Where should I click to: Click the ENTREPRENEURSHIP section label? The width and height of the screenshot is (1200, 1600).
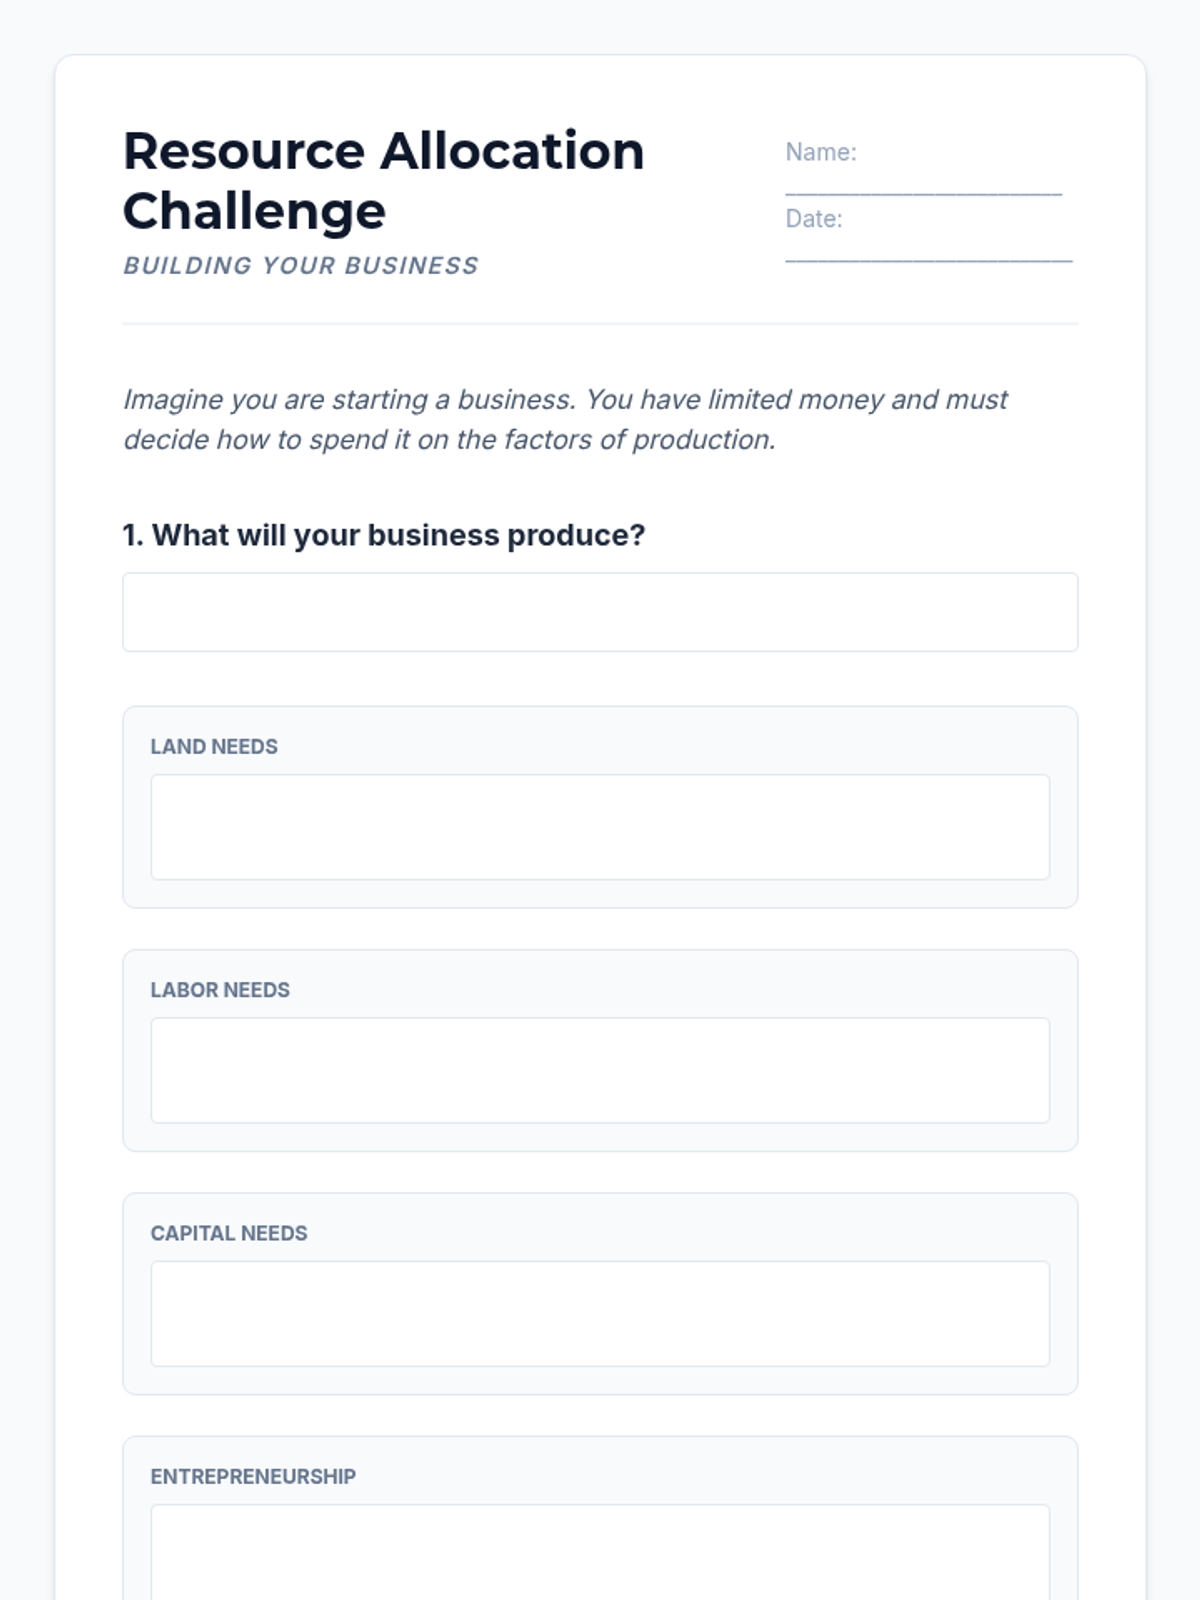(x=253, y=1476)
